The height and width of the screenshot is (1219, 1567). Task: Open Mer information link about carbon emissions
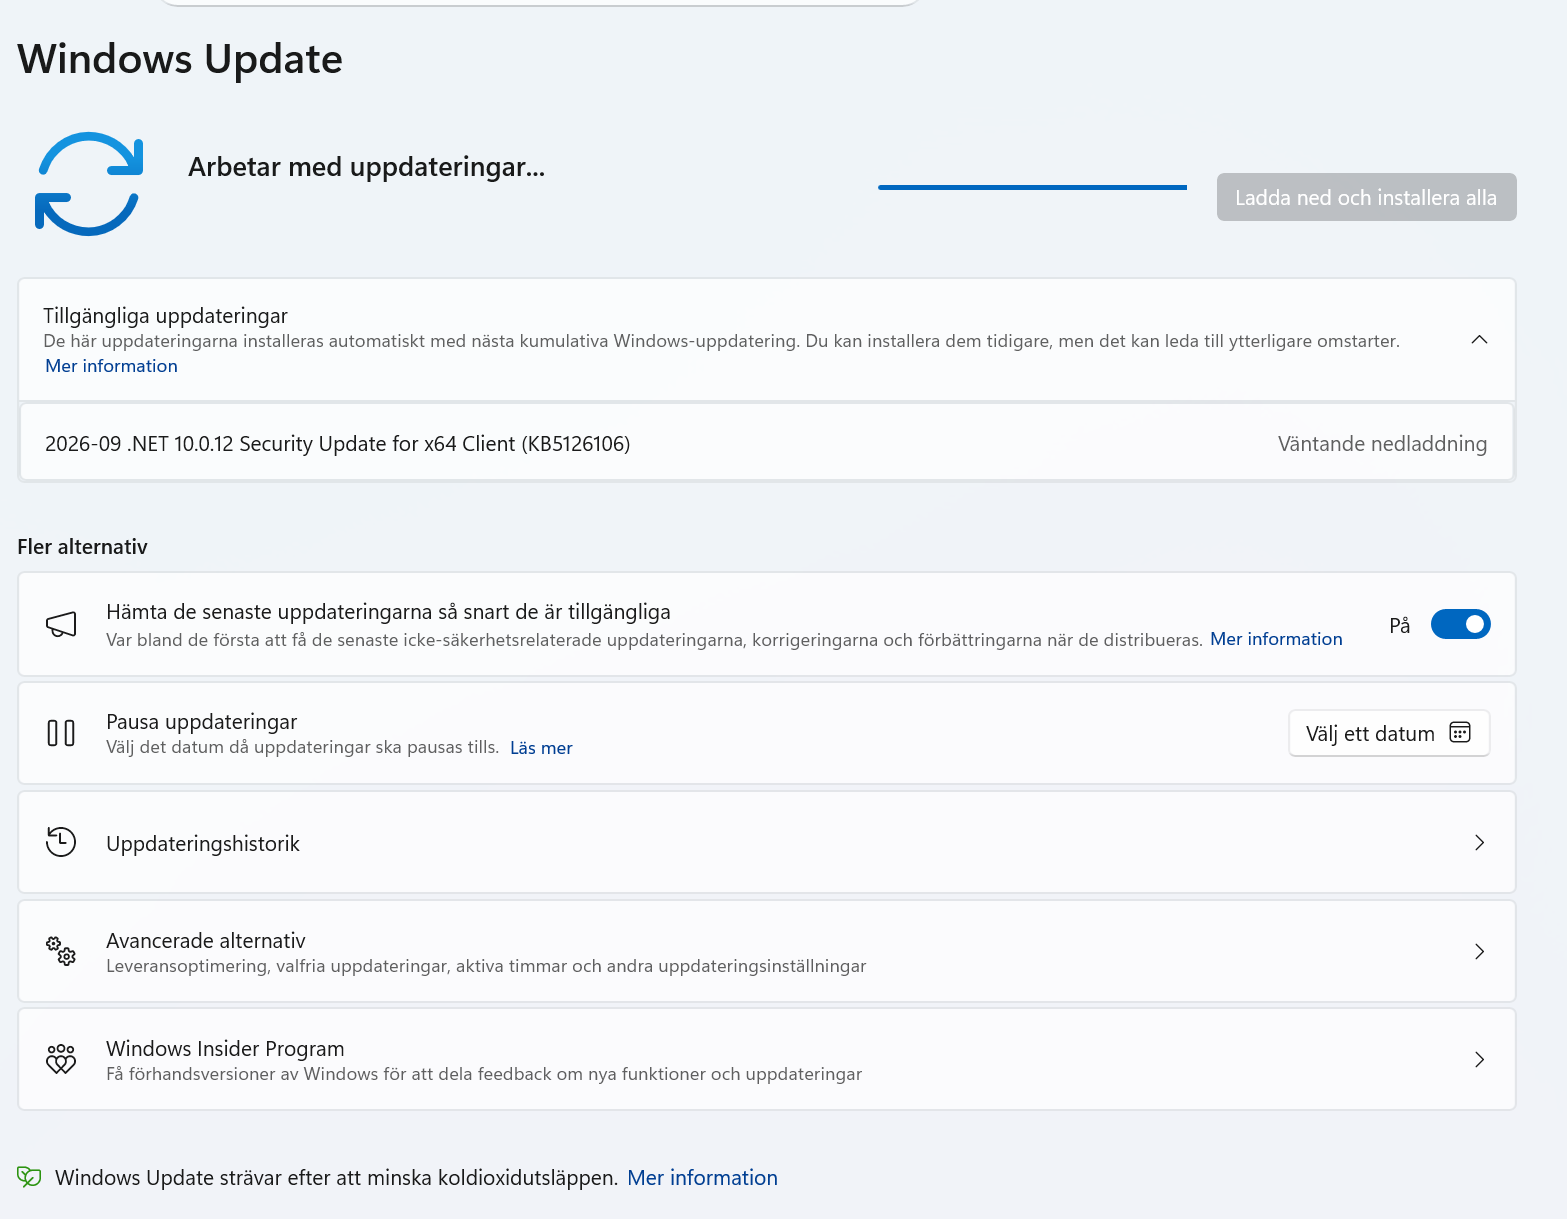[702, 1178]
